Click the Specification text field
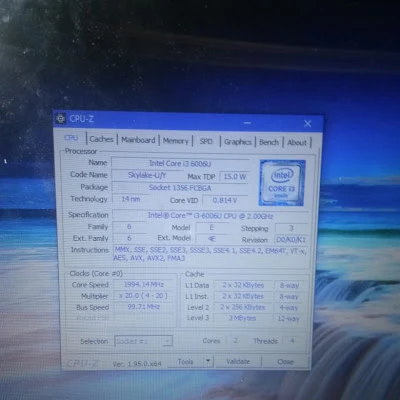Image resolution: width=400 pixels, height=400 pixels. point(210,216)
